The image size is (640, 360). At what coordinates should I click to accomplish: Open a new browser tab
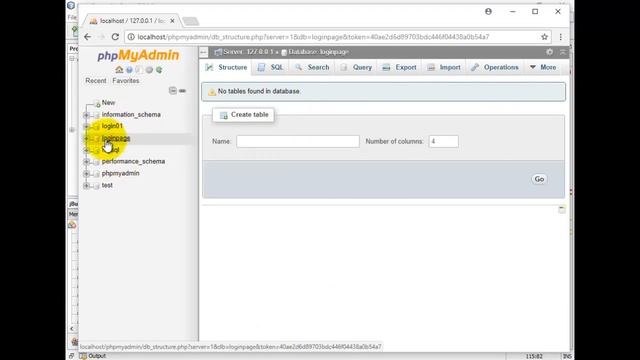tap(190, 21)
